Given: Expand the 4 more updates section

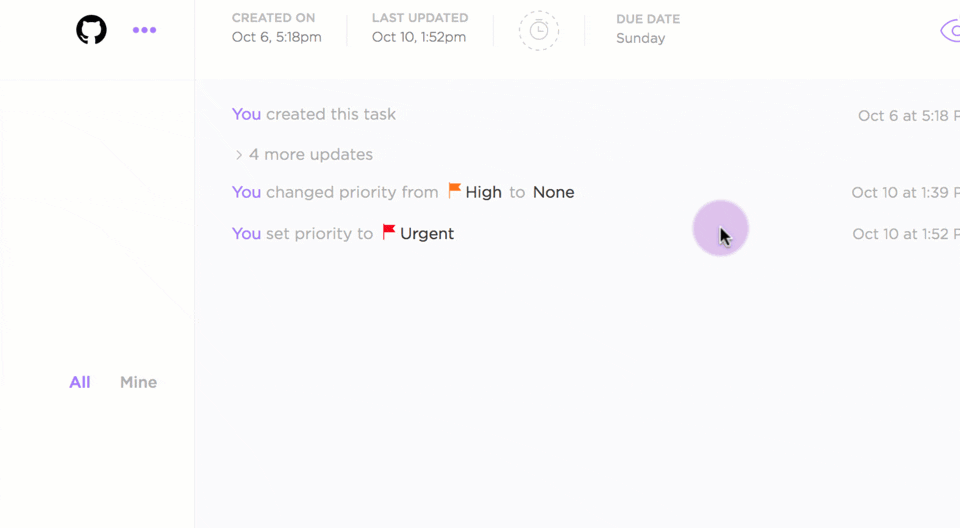Looking at the screenshot, I should click(x=304, y=155).
